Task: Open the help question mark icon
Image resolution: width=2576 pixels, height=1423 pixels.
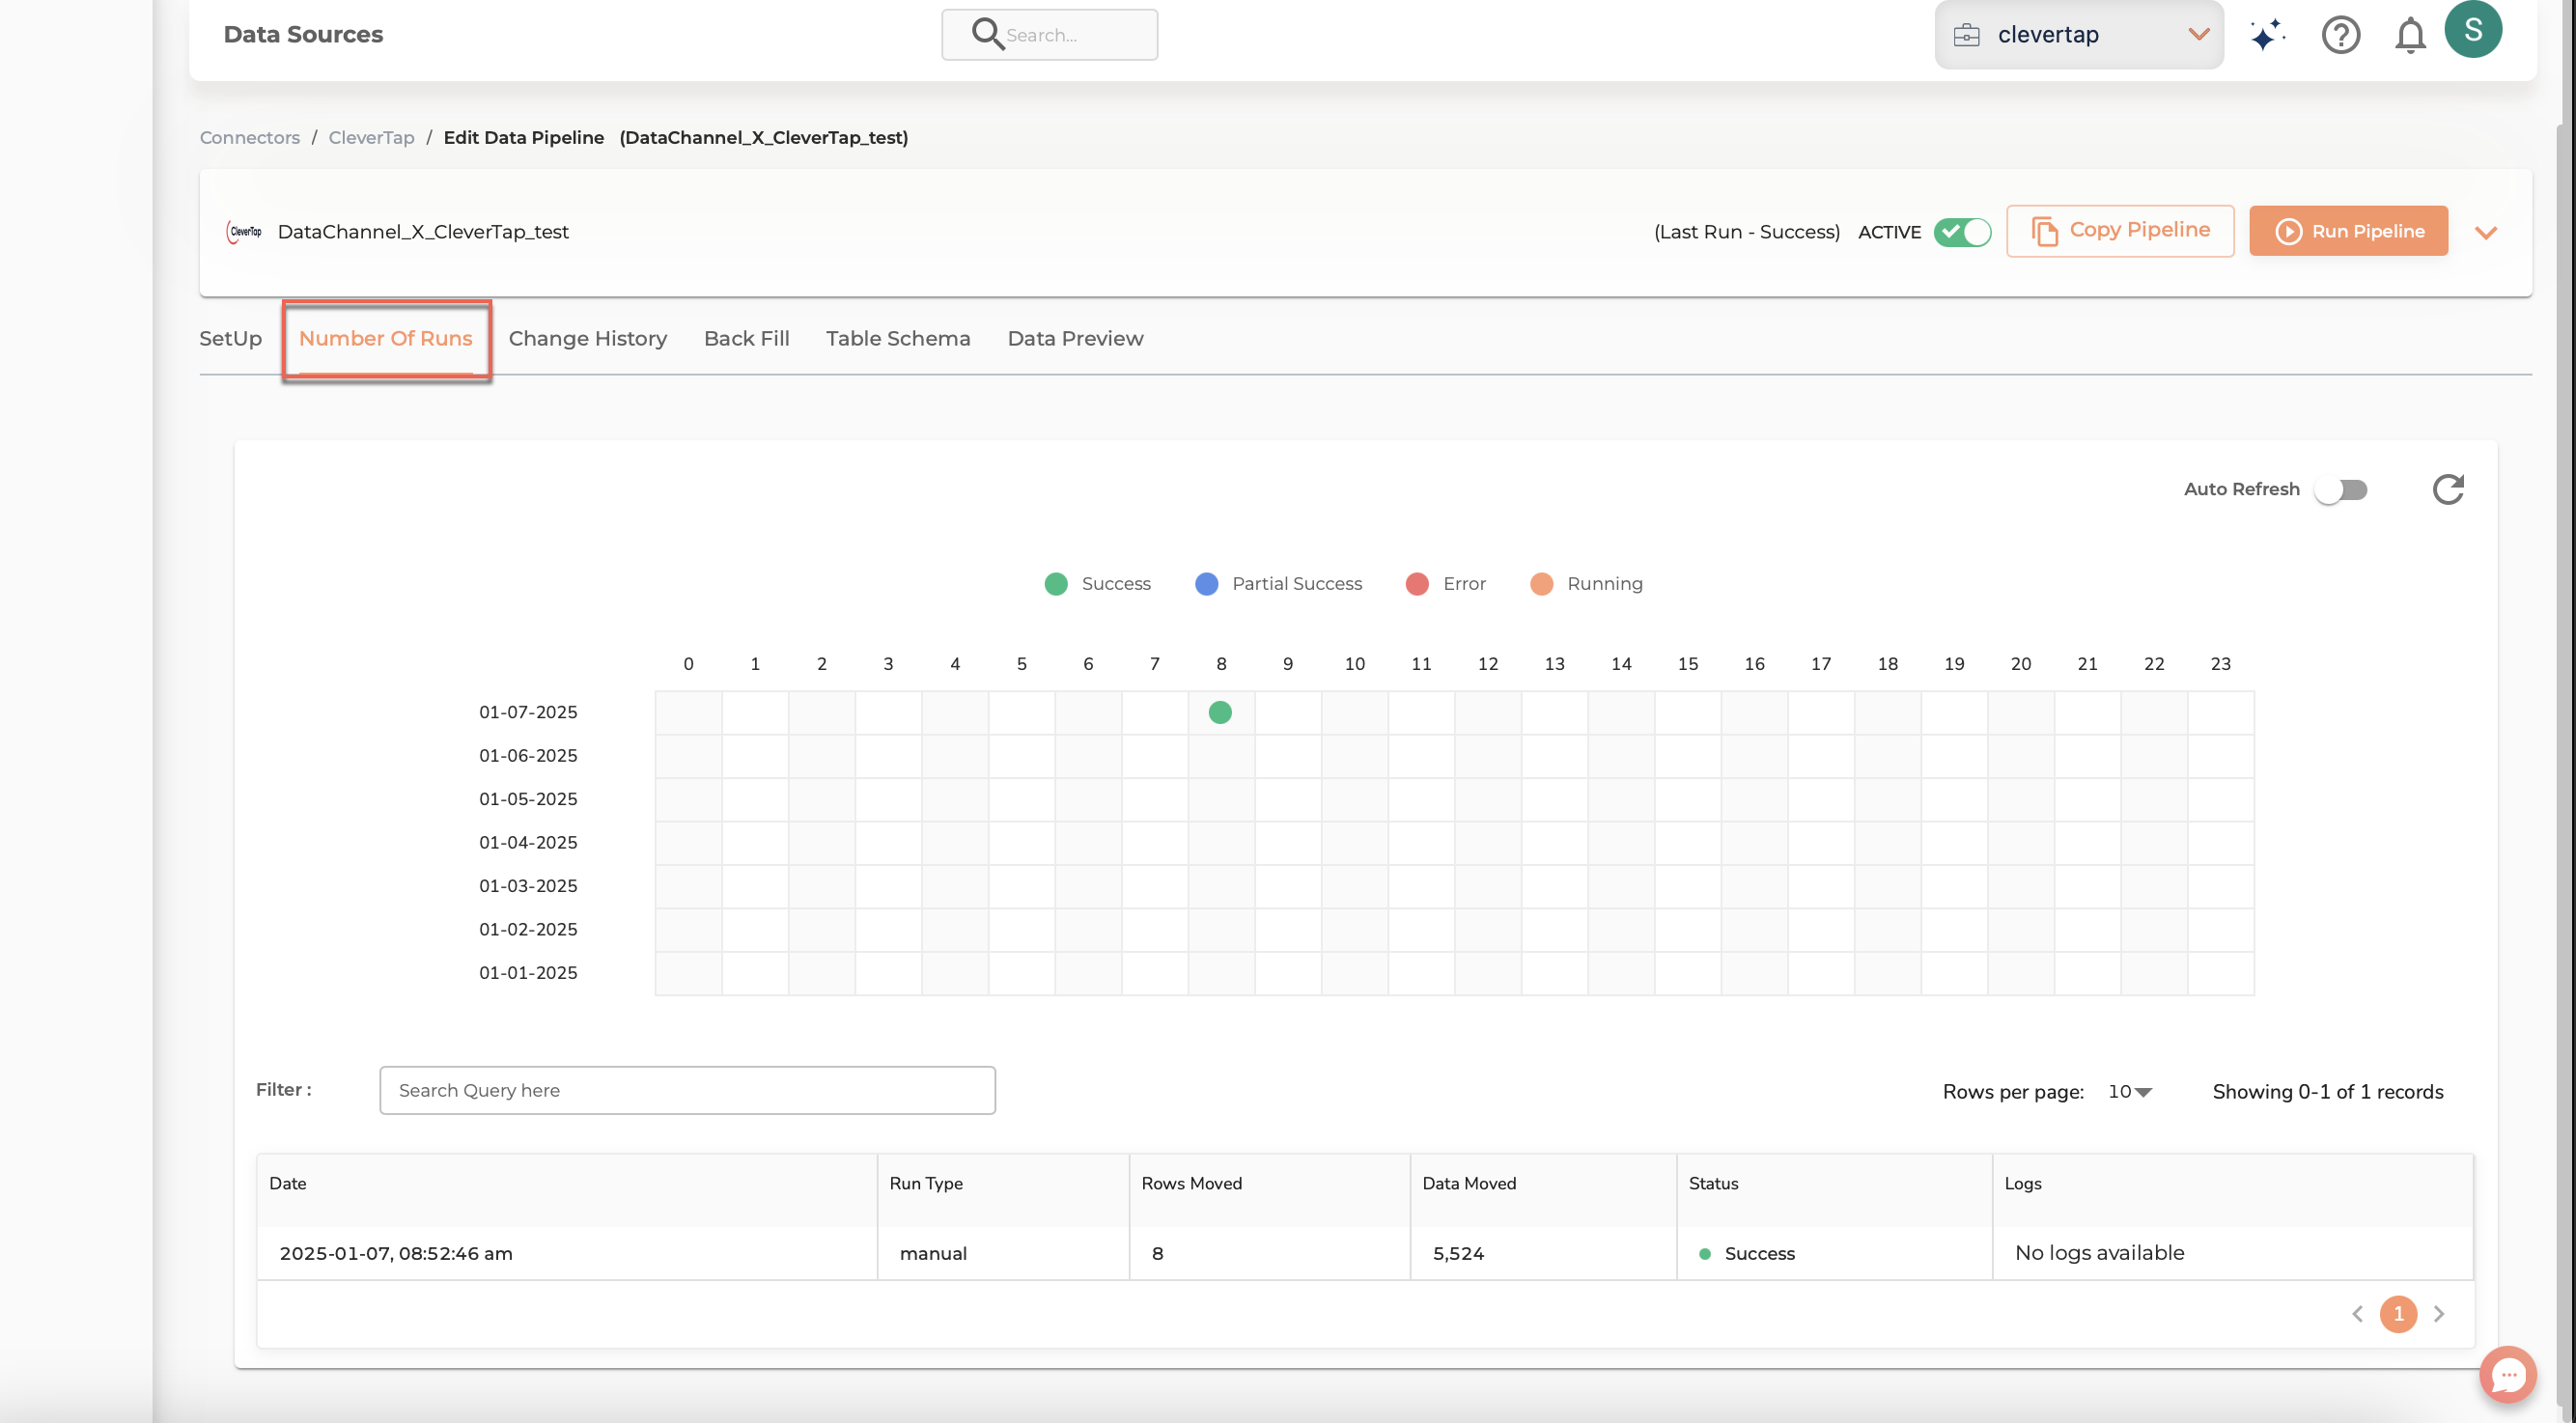Action: click(2340, 35)
